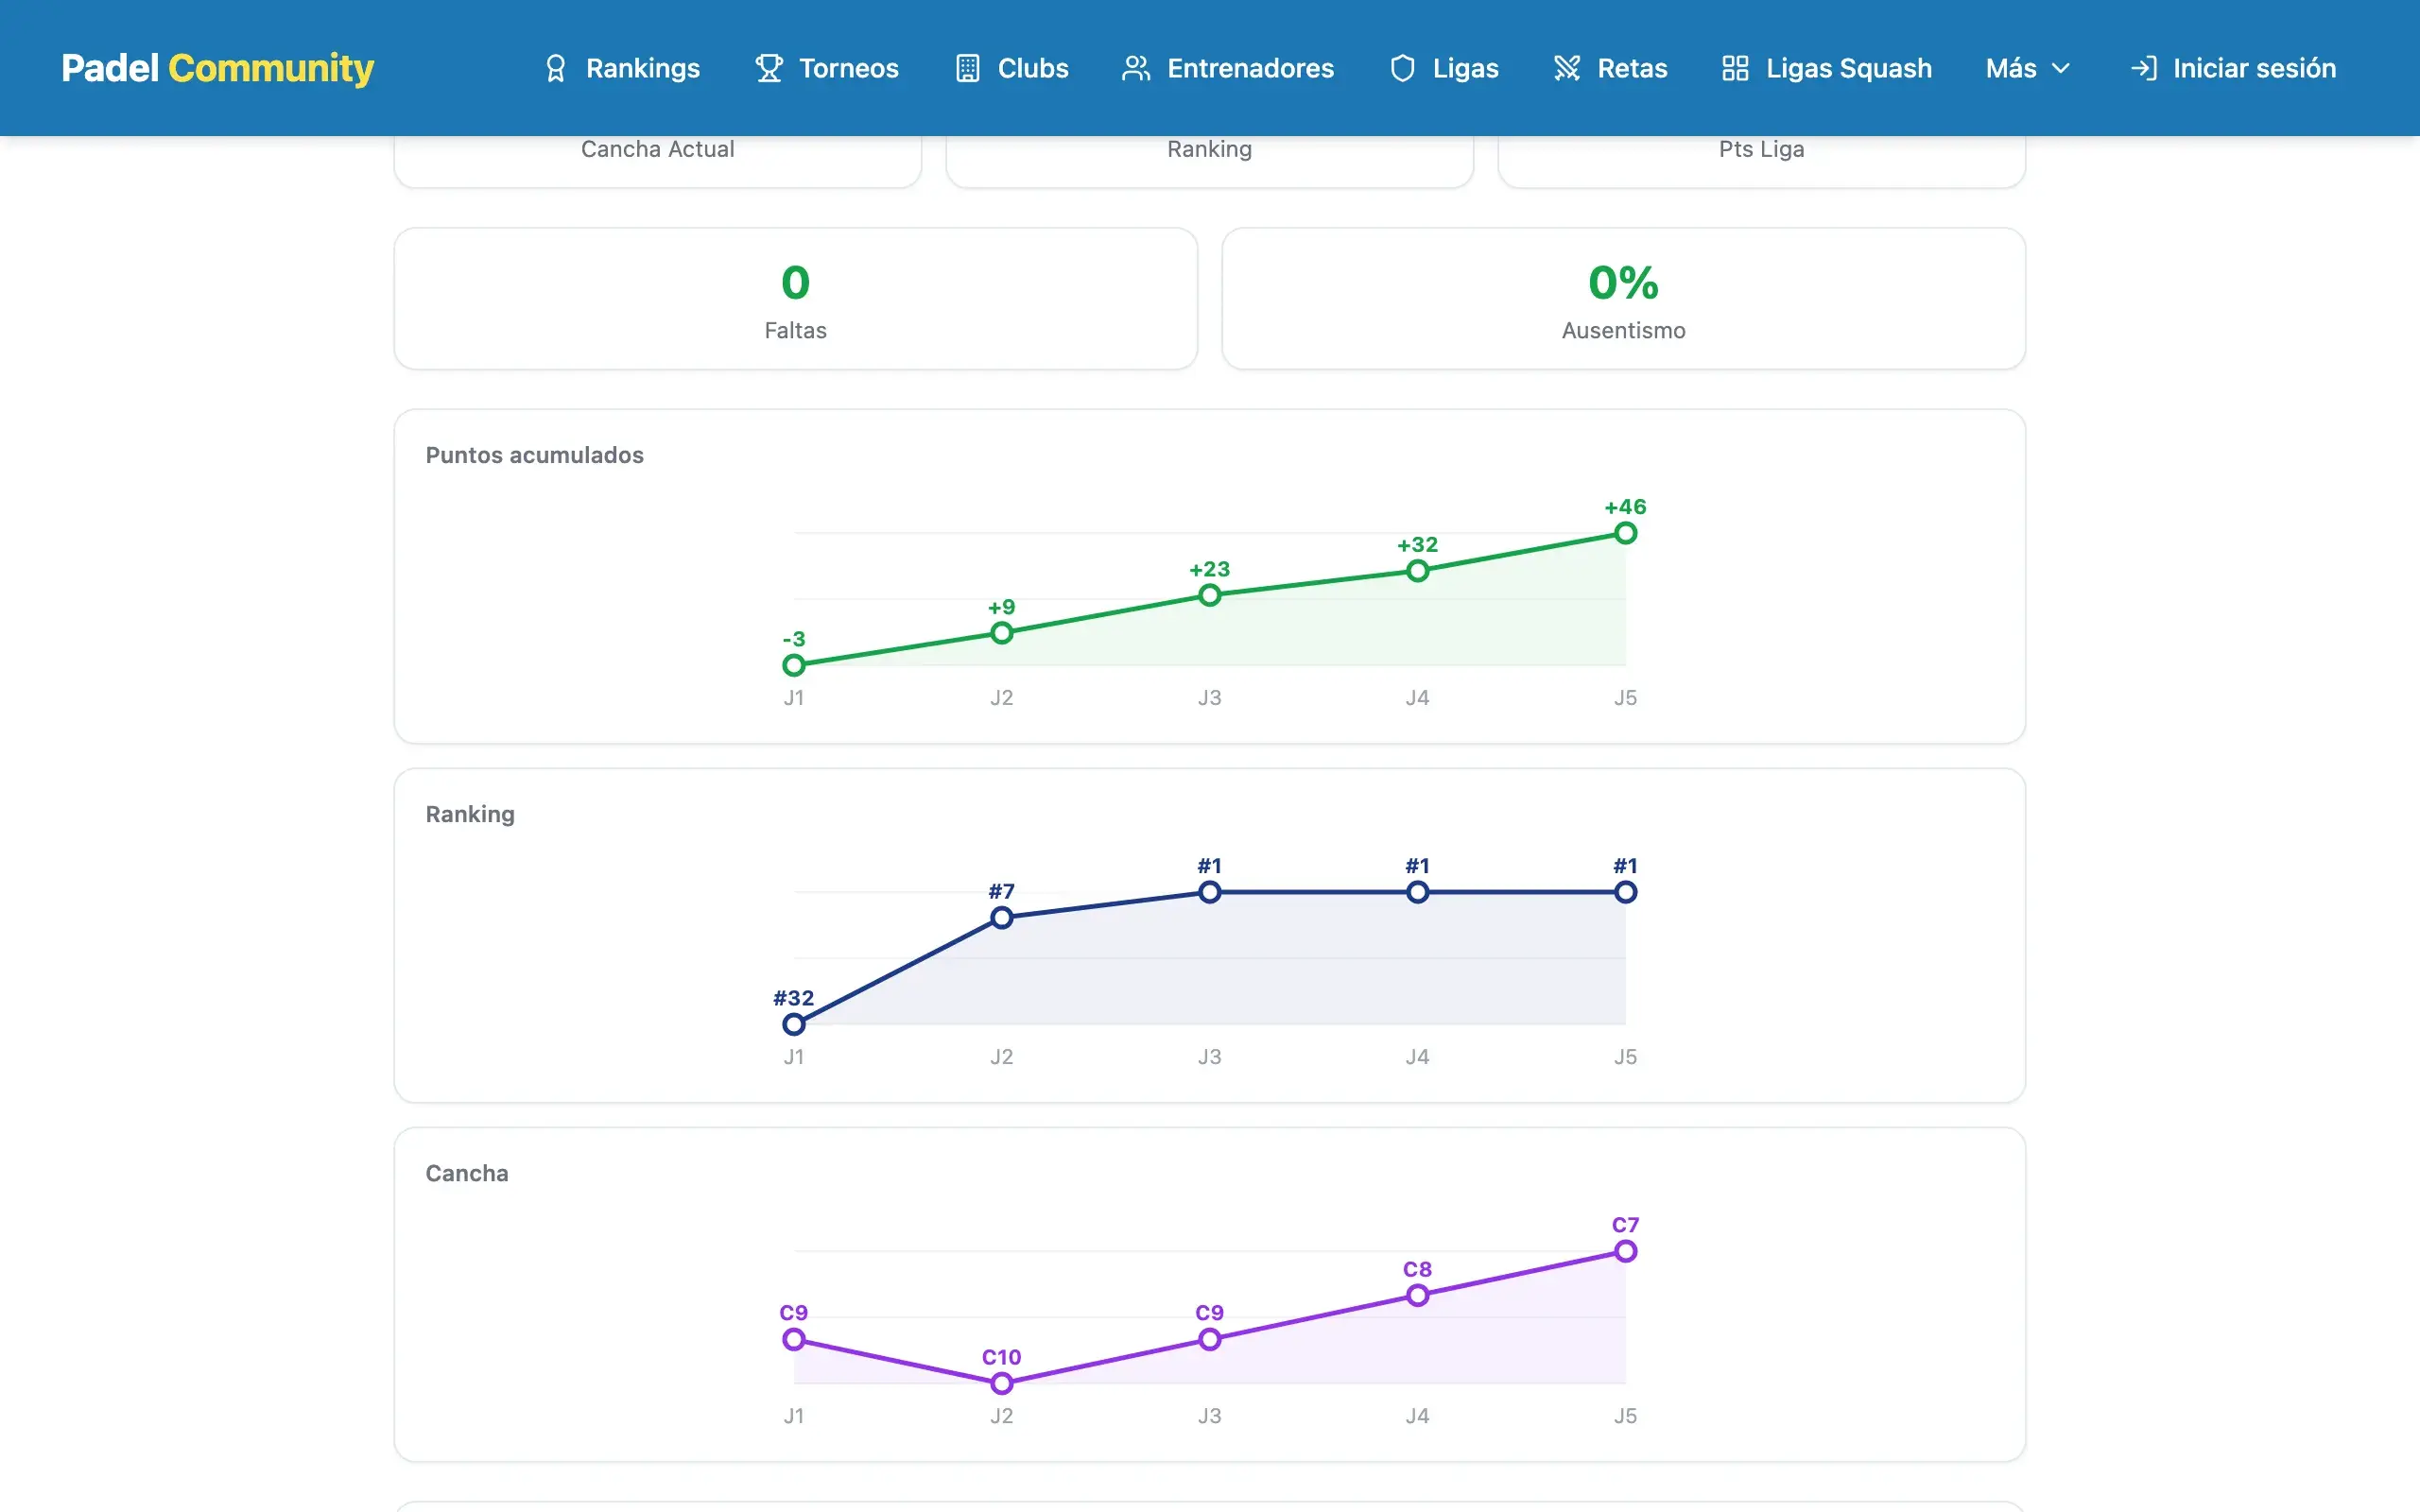This screenshot has height=1512, width=2420.
Task: Click the Ligas Squash grid icon
Action: (x=1735, y=68)
